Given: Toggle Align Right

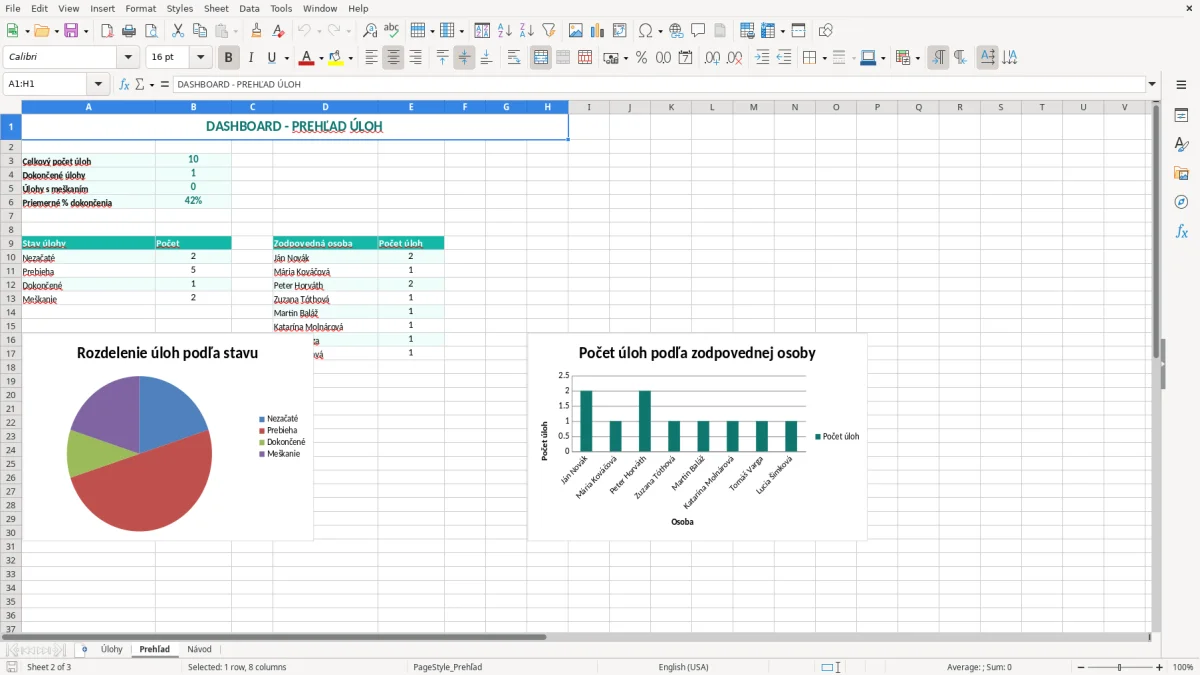Looking at the screenshot, I should 415,58.
